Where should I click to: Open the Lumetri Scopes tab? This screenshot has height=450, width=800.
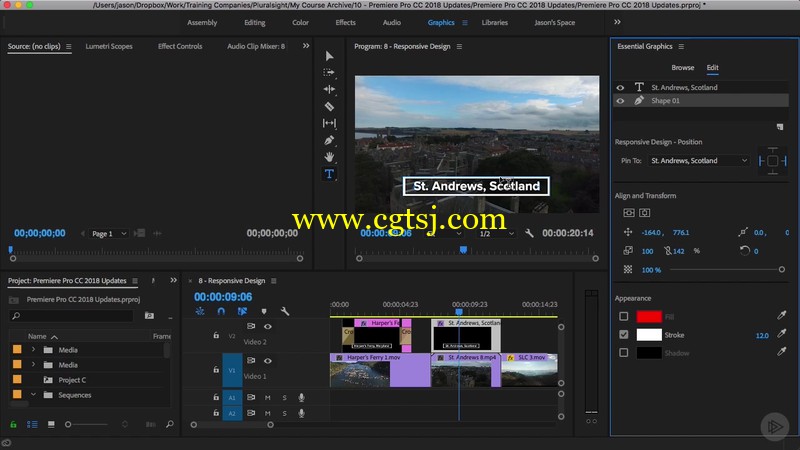(x=109, y=46)
